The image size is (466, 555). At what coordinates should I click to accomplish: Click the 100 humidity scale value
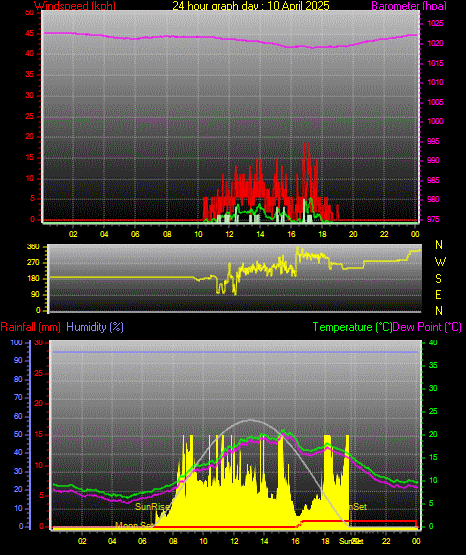click(x=16, y=342)
